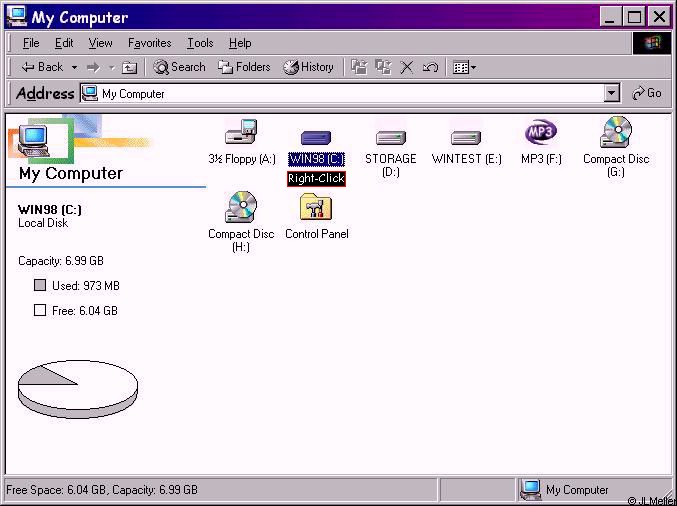This screenshot has width=677, height=506.
Task: Open the Help menu
Action: (x=240, y=43)
